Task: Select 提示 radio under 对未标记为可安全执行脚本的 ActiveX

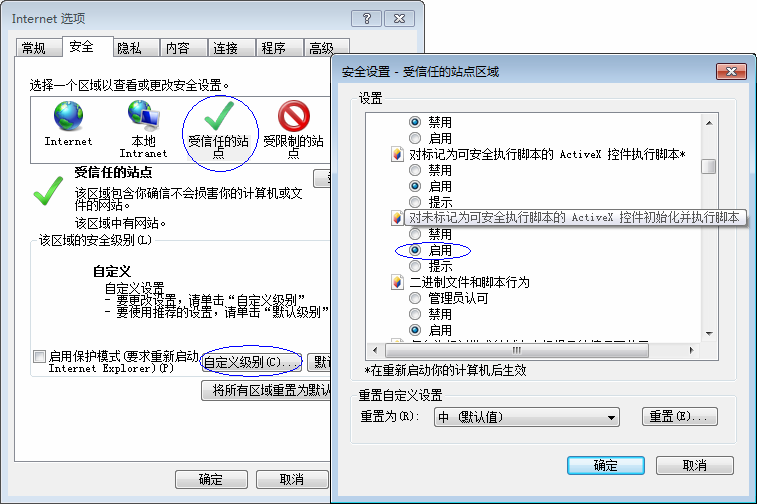Action: (415, 266)
